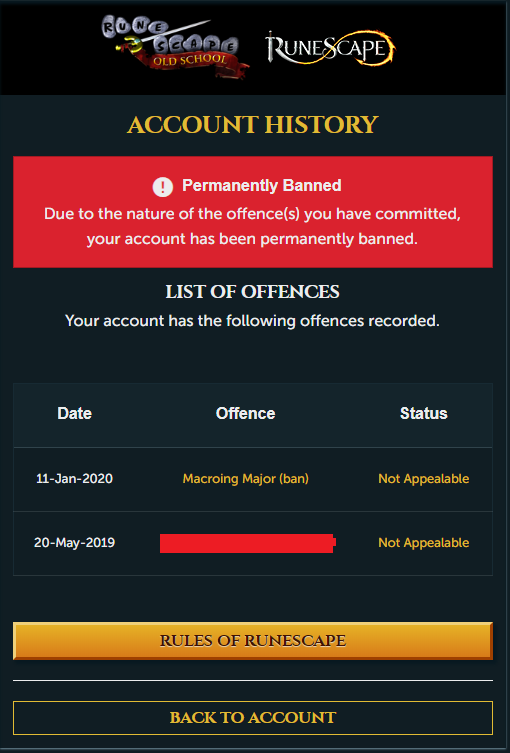Viewport: 510px width, 753px height.
Task: Select the 11-Jan-2020 date cell
Action: pos(74,479)
